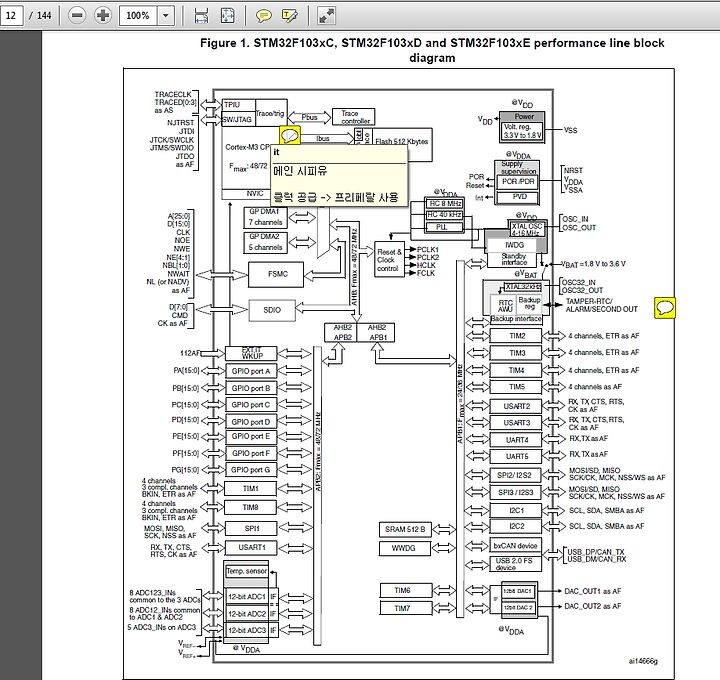
Task: Click the page number field showing 12
Action: pyautogui.click(x=11, y=16)
